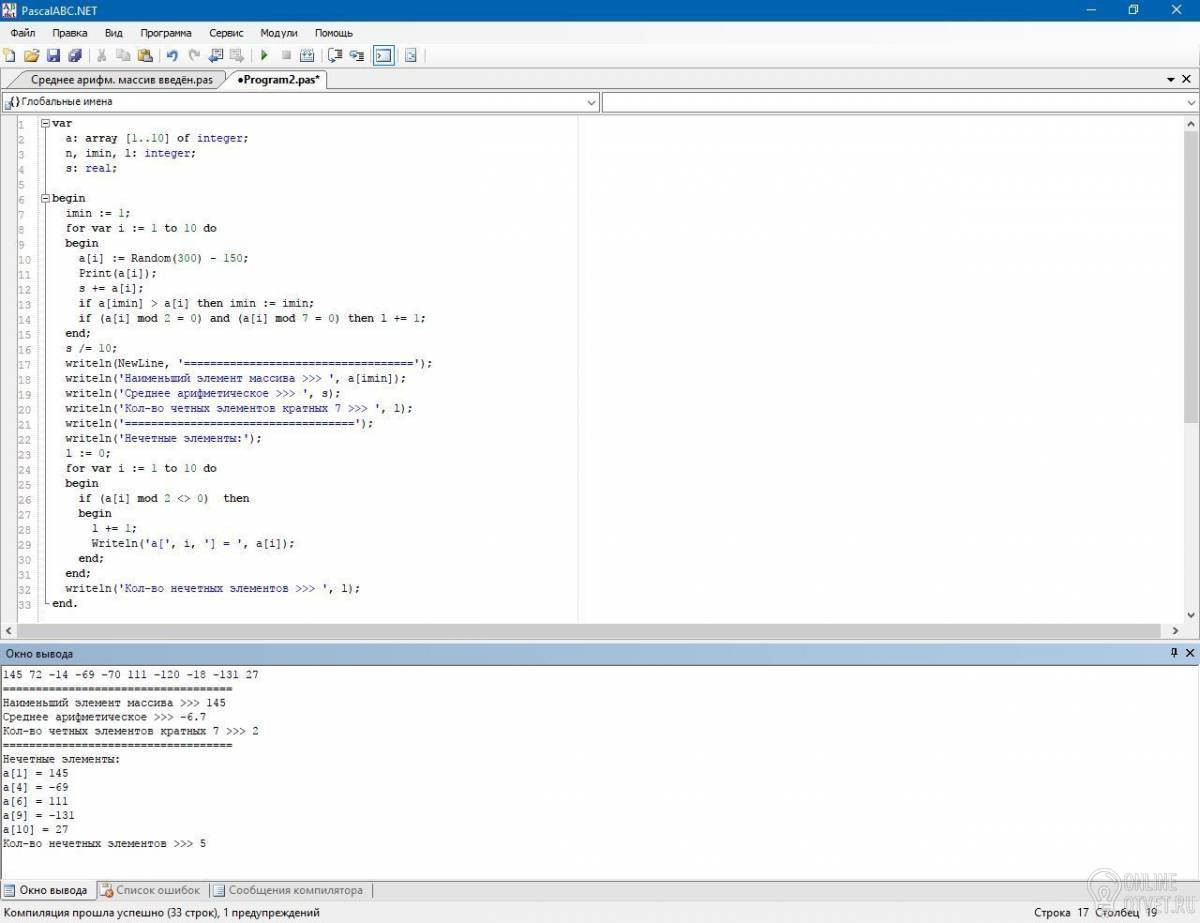Click the Save All toolbar icon
Screen dimensions: 1200x923
click(74, 56)
